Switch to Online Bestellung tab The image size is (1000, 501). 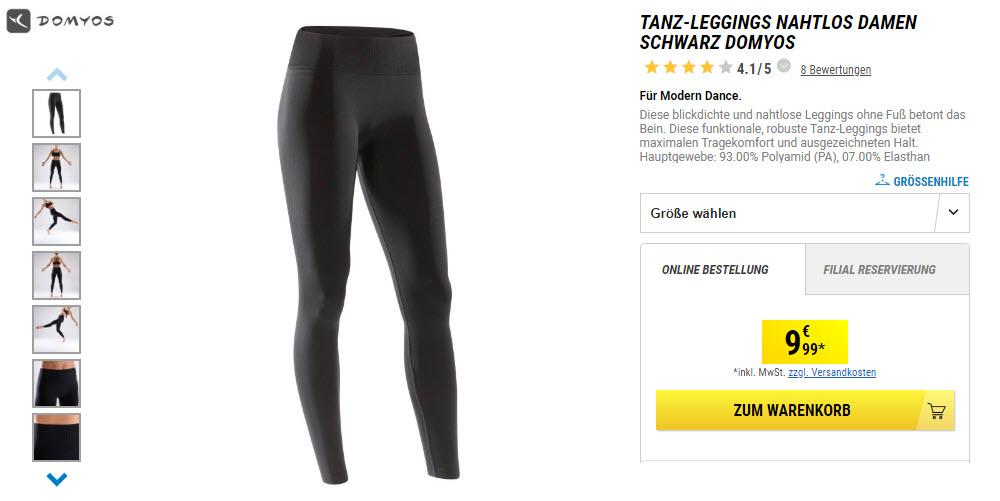click(x=715, y=270)
